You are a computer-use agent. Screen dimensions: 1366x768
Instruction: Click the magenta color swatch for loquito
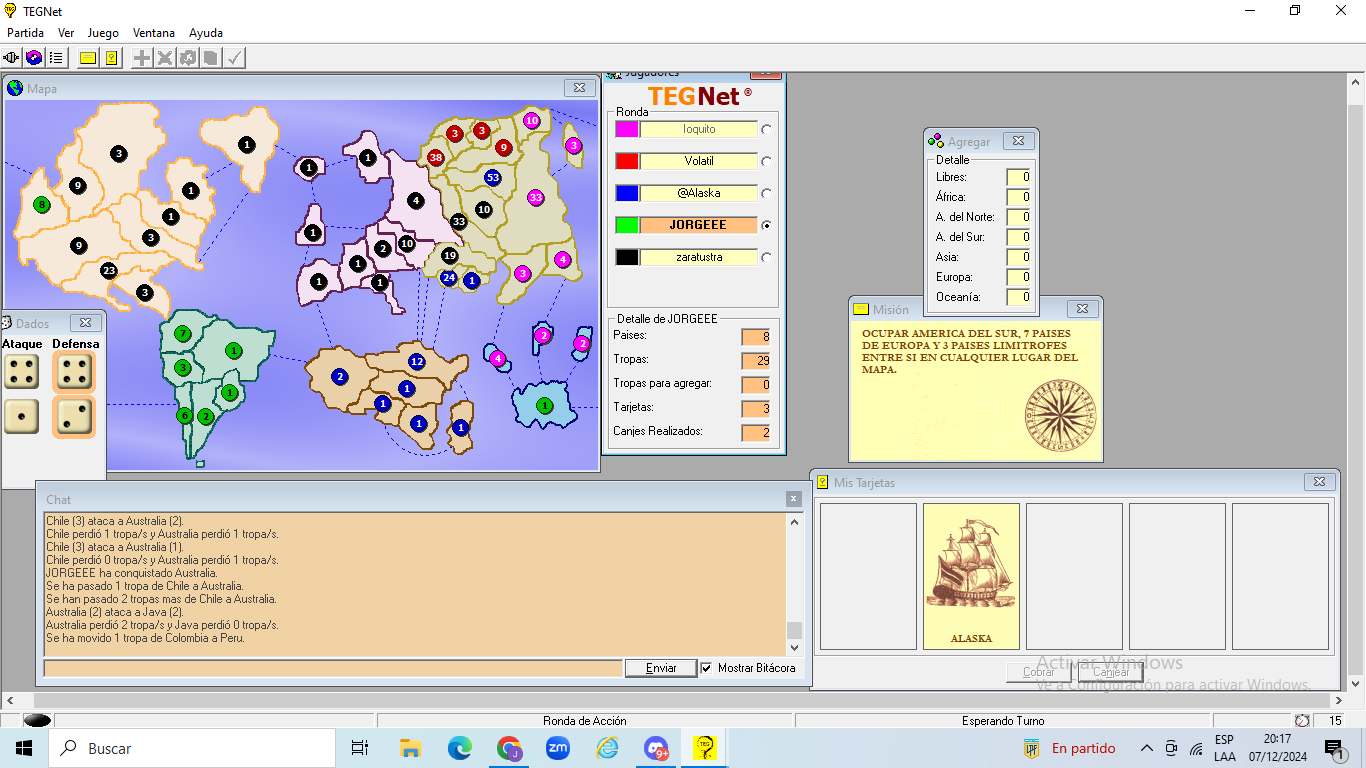click(627, 129)
